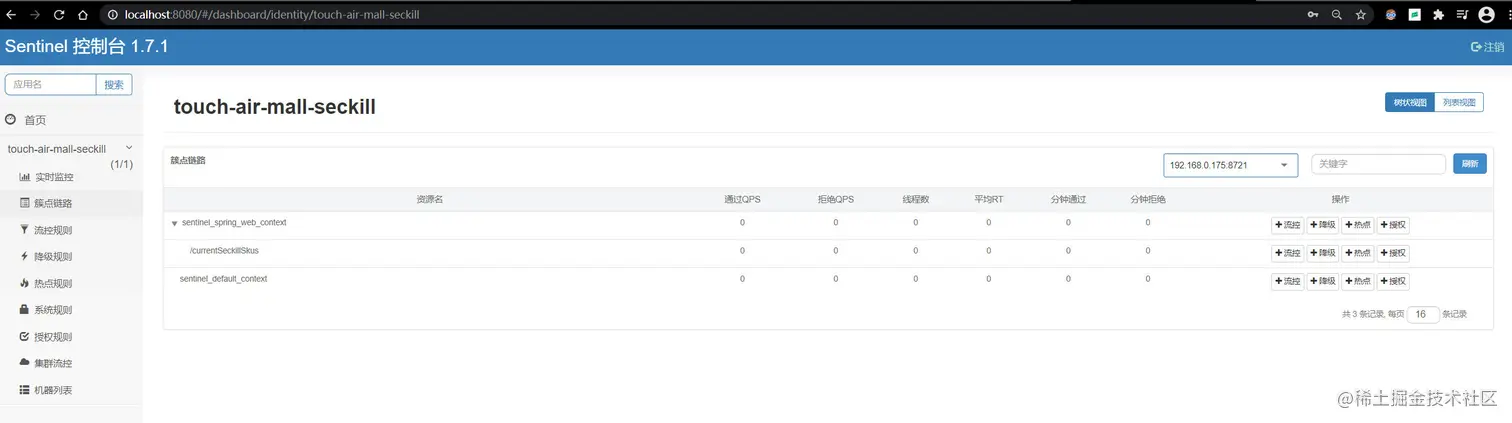This screenshot has height=423, width=1512.
Task: Focus the 应用名 app name search field
Action: point(51,85)
